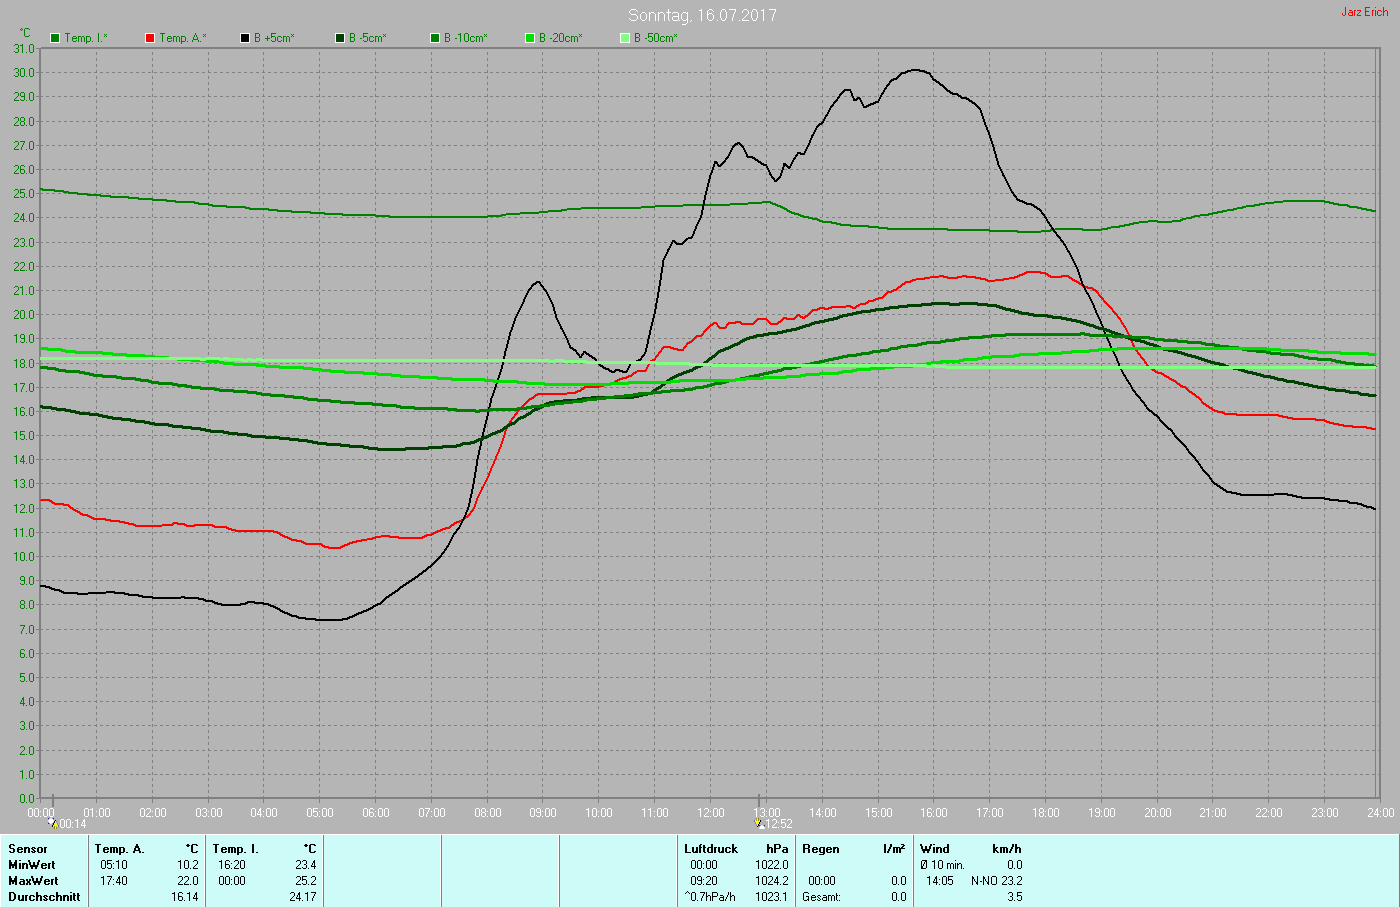Click the B -5cm legend color square
This screenshot has width=1400, height=907.
[340, 38]
